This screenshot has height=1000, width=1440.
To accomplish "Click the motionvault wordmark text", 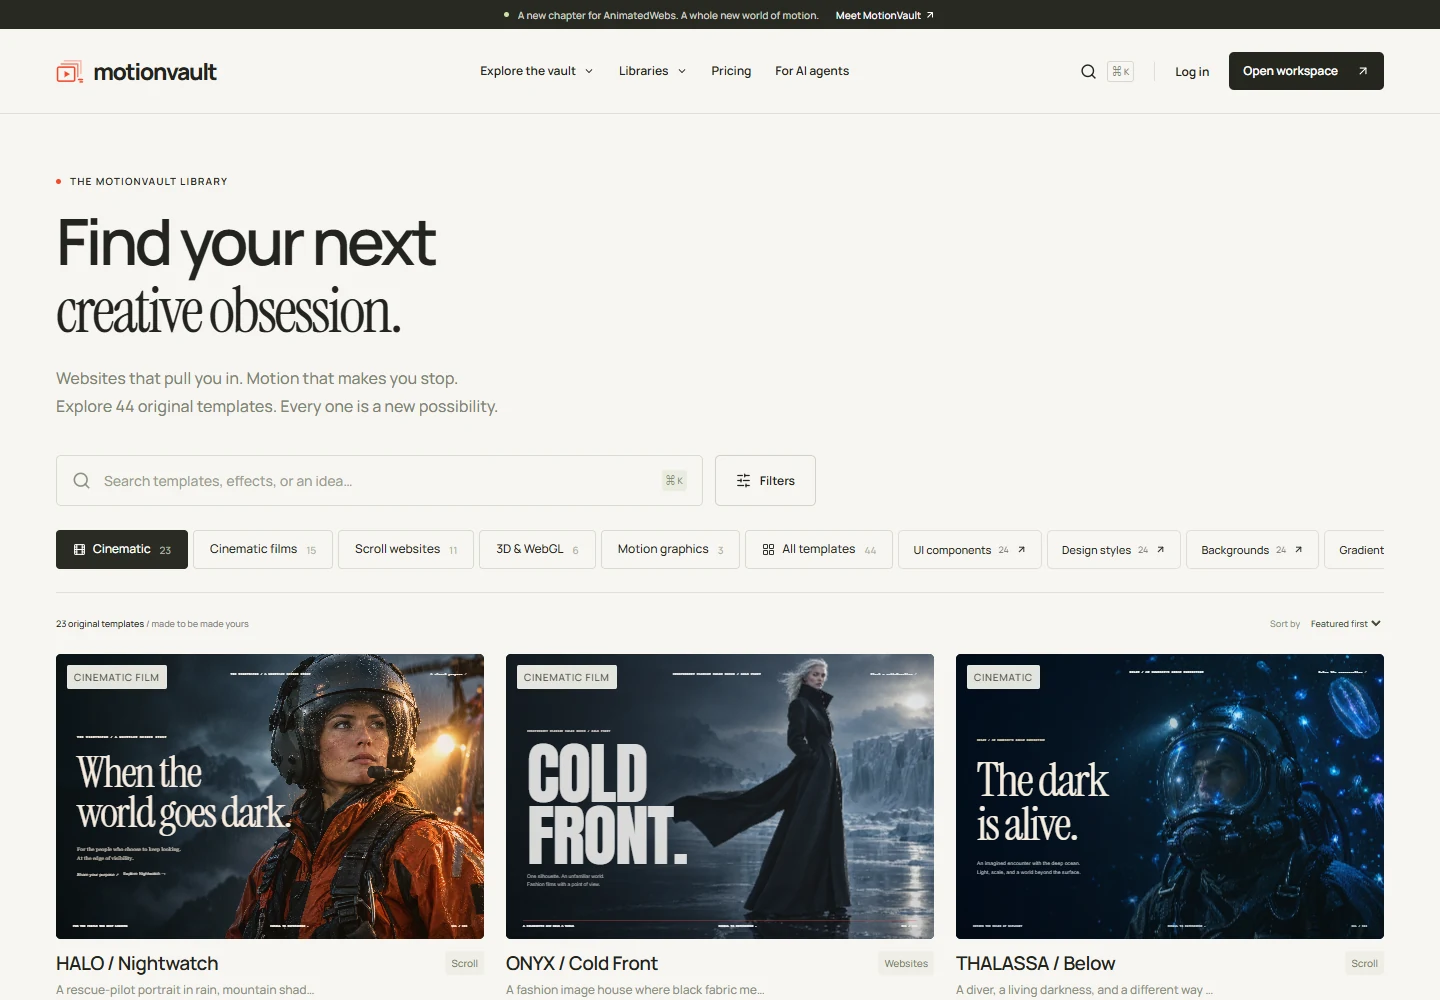I will pyautogui.click(x=155, y=72).
